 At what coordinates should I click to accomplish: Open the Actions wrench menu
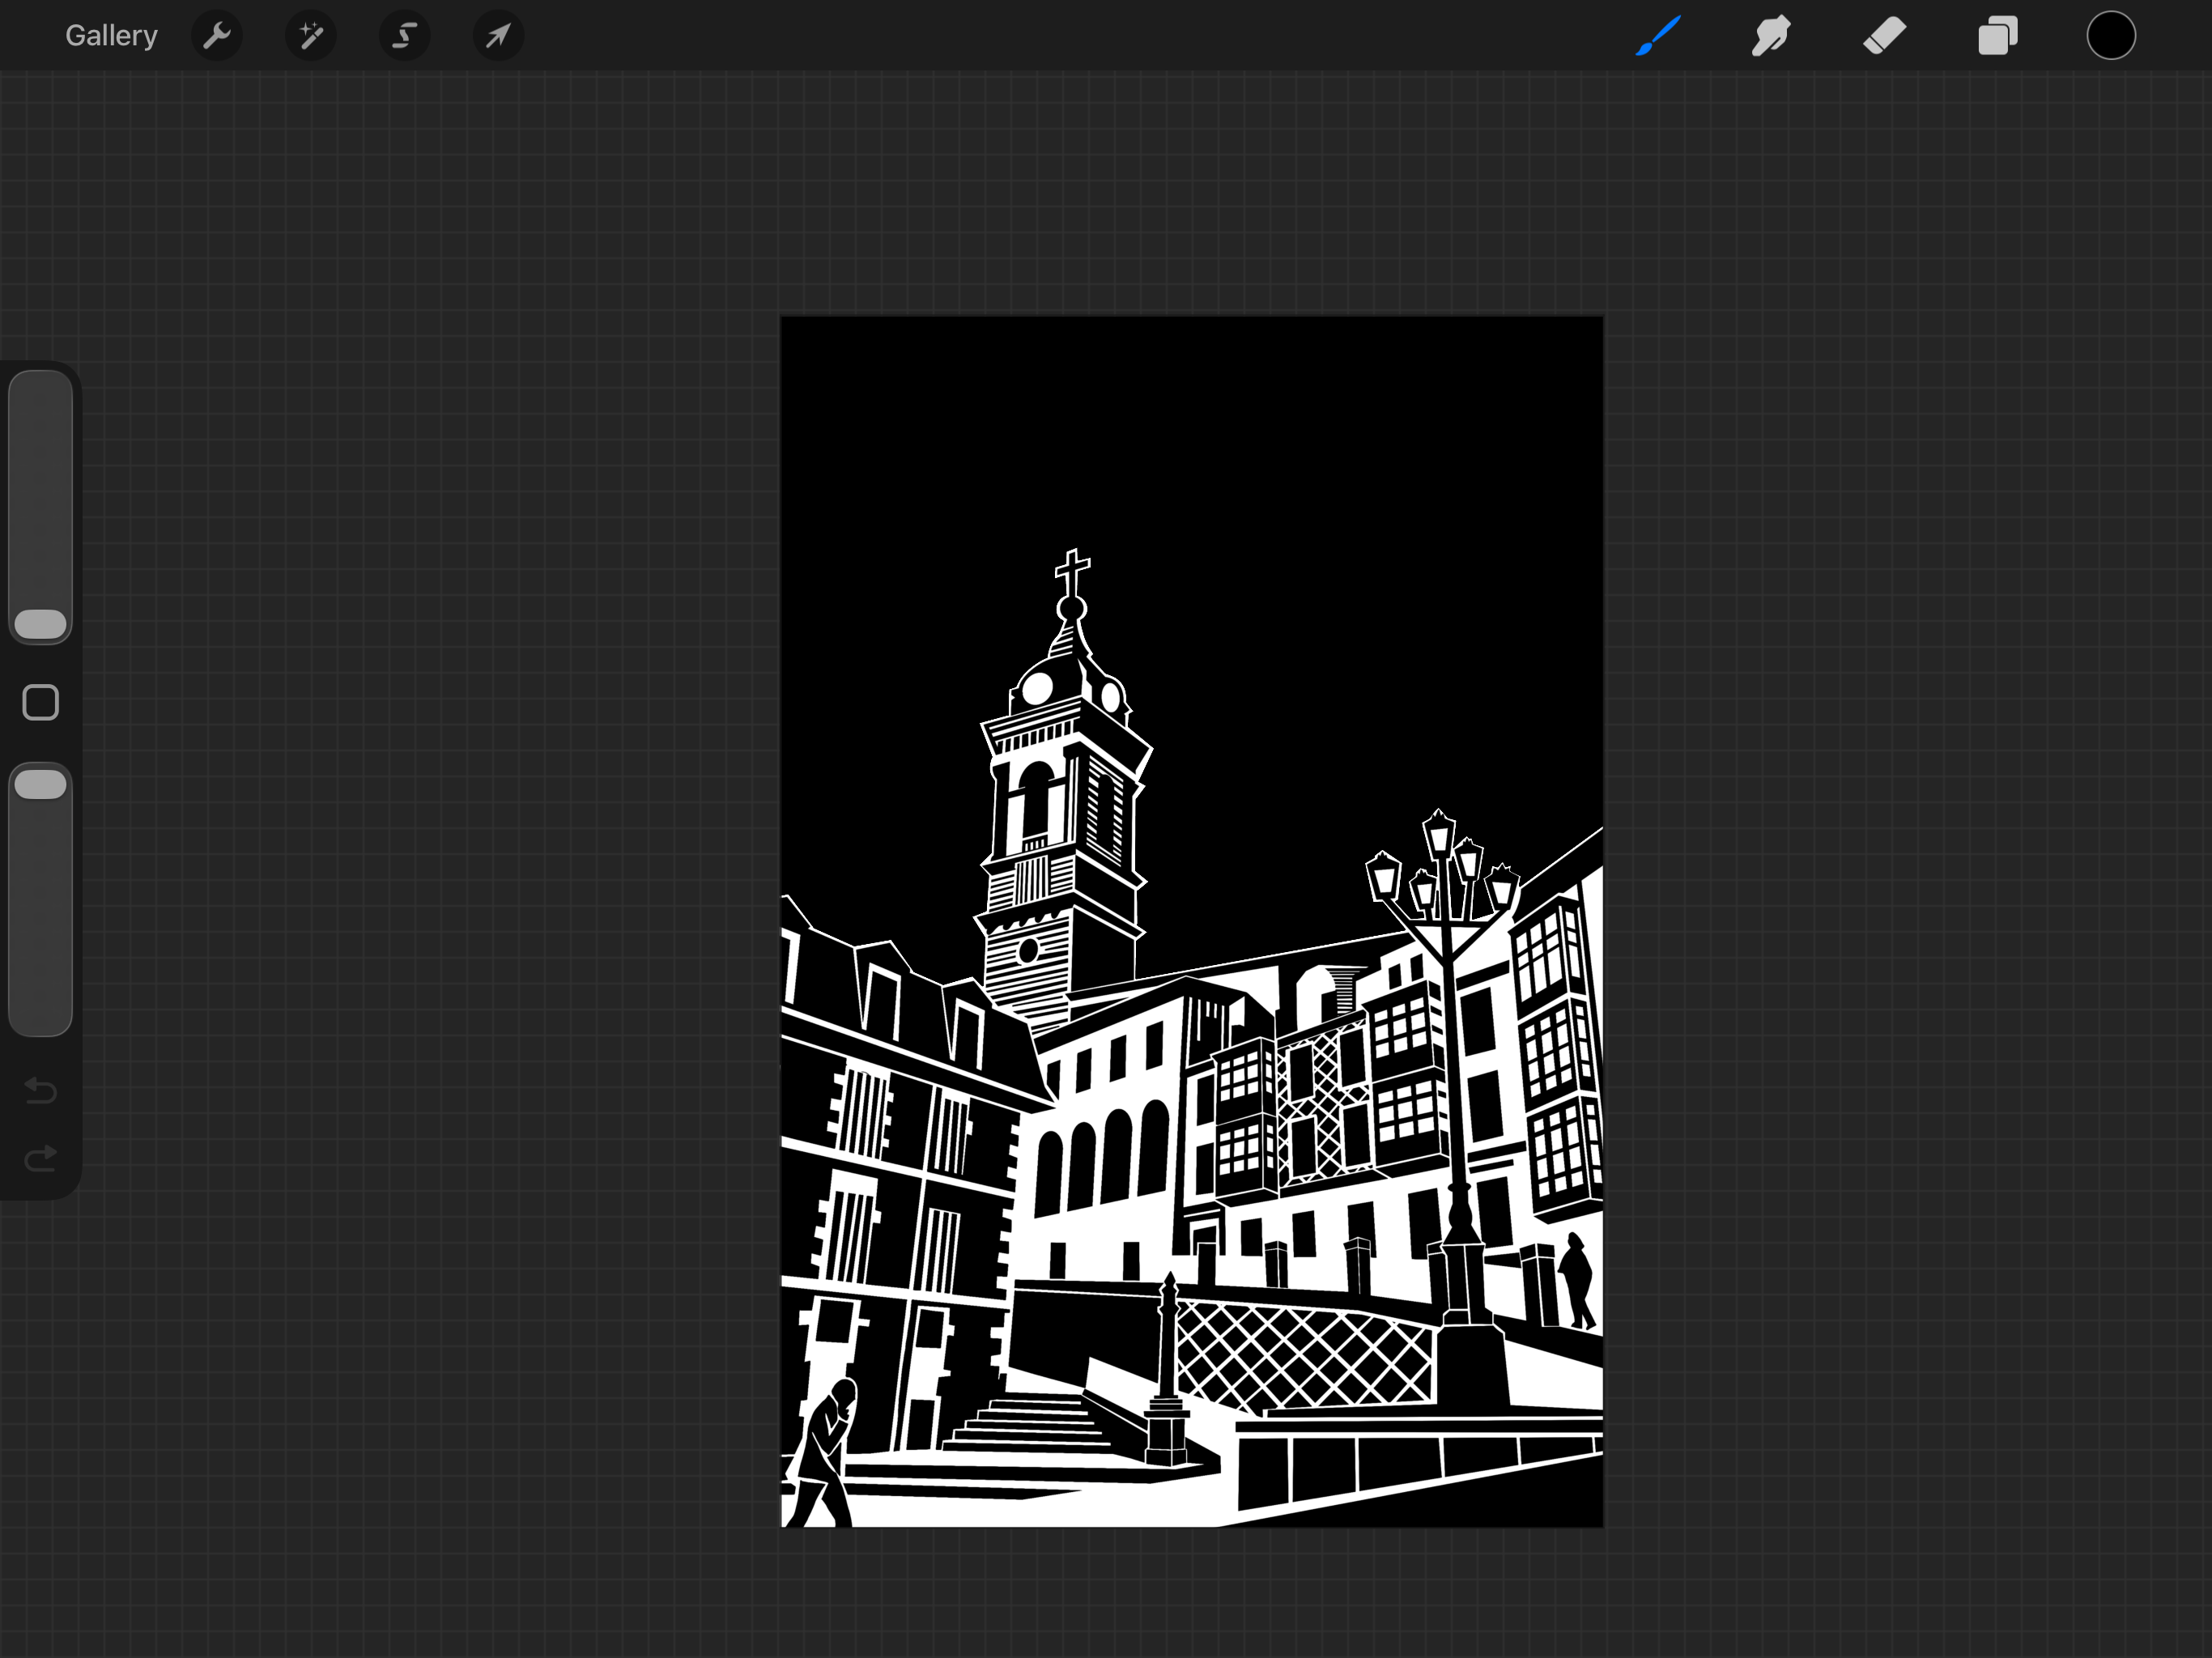(x=217, y=36)
